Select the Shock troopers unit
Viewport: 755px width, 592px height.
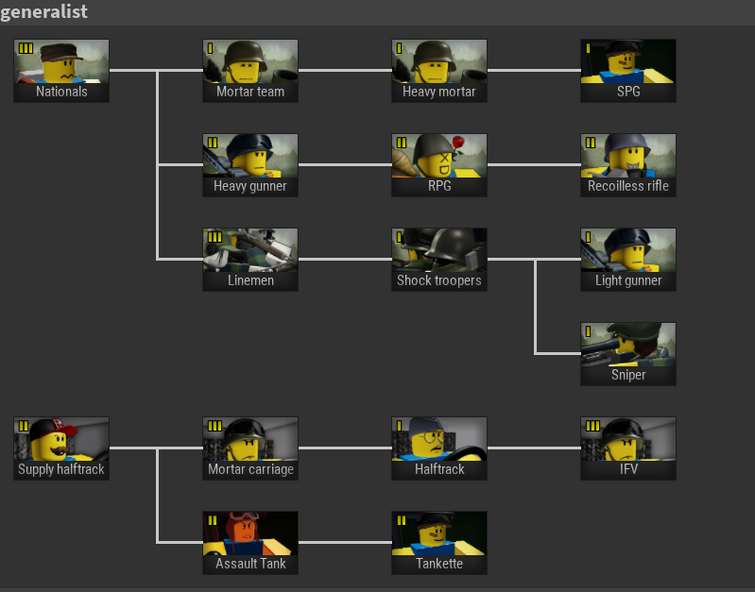[x=439, y=260]
